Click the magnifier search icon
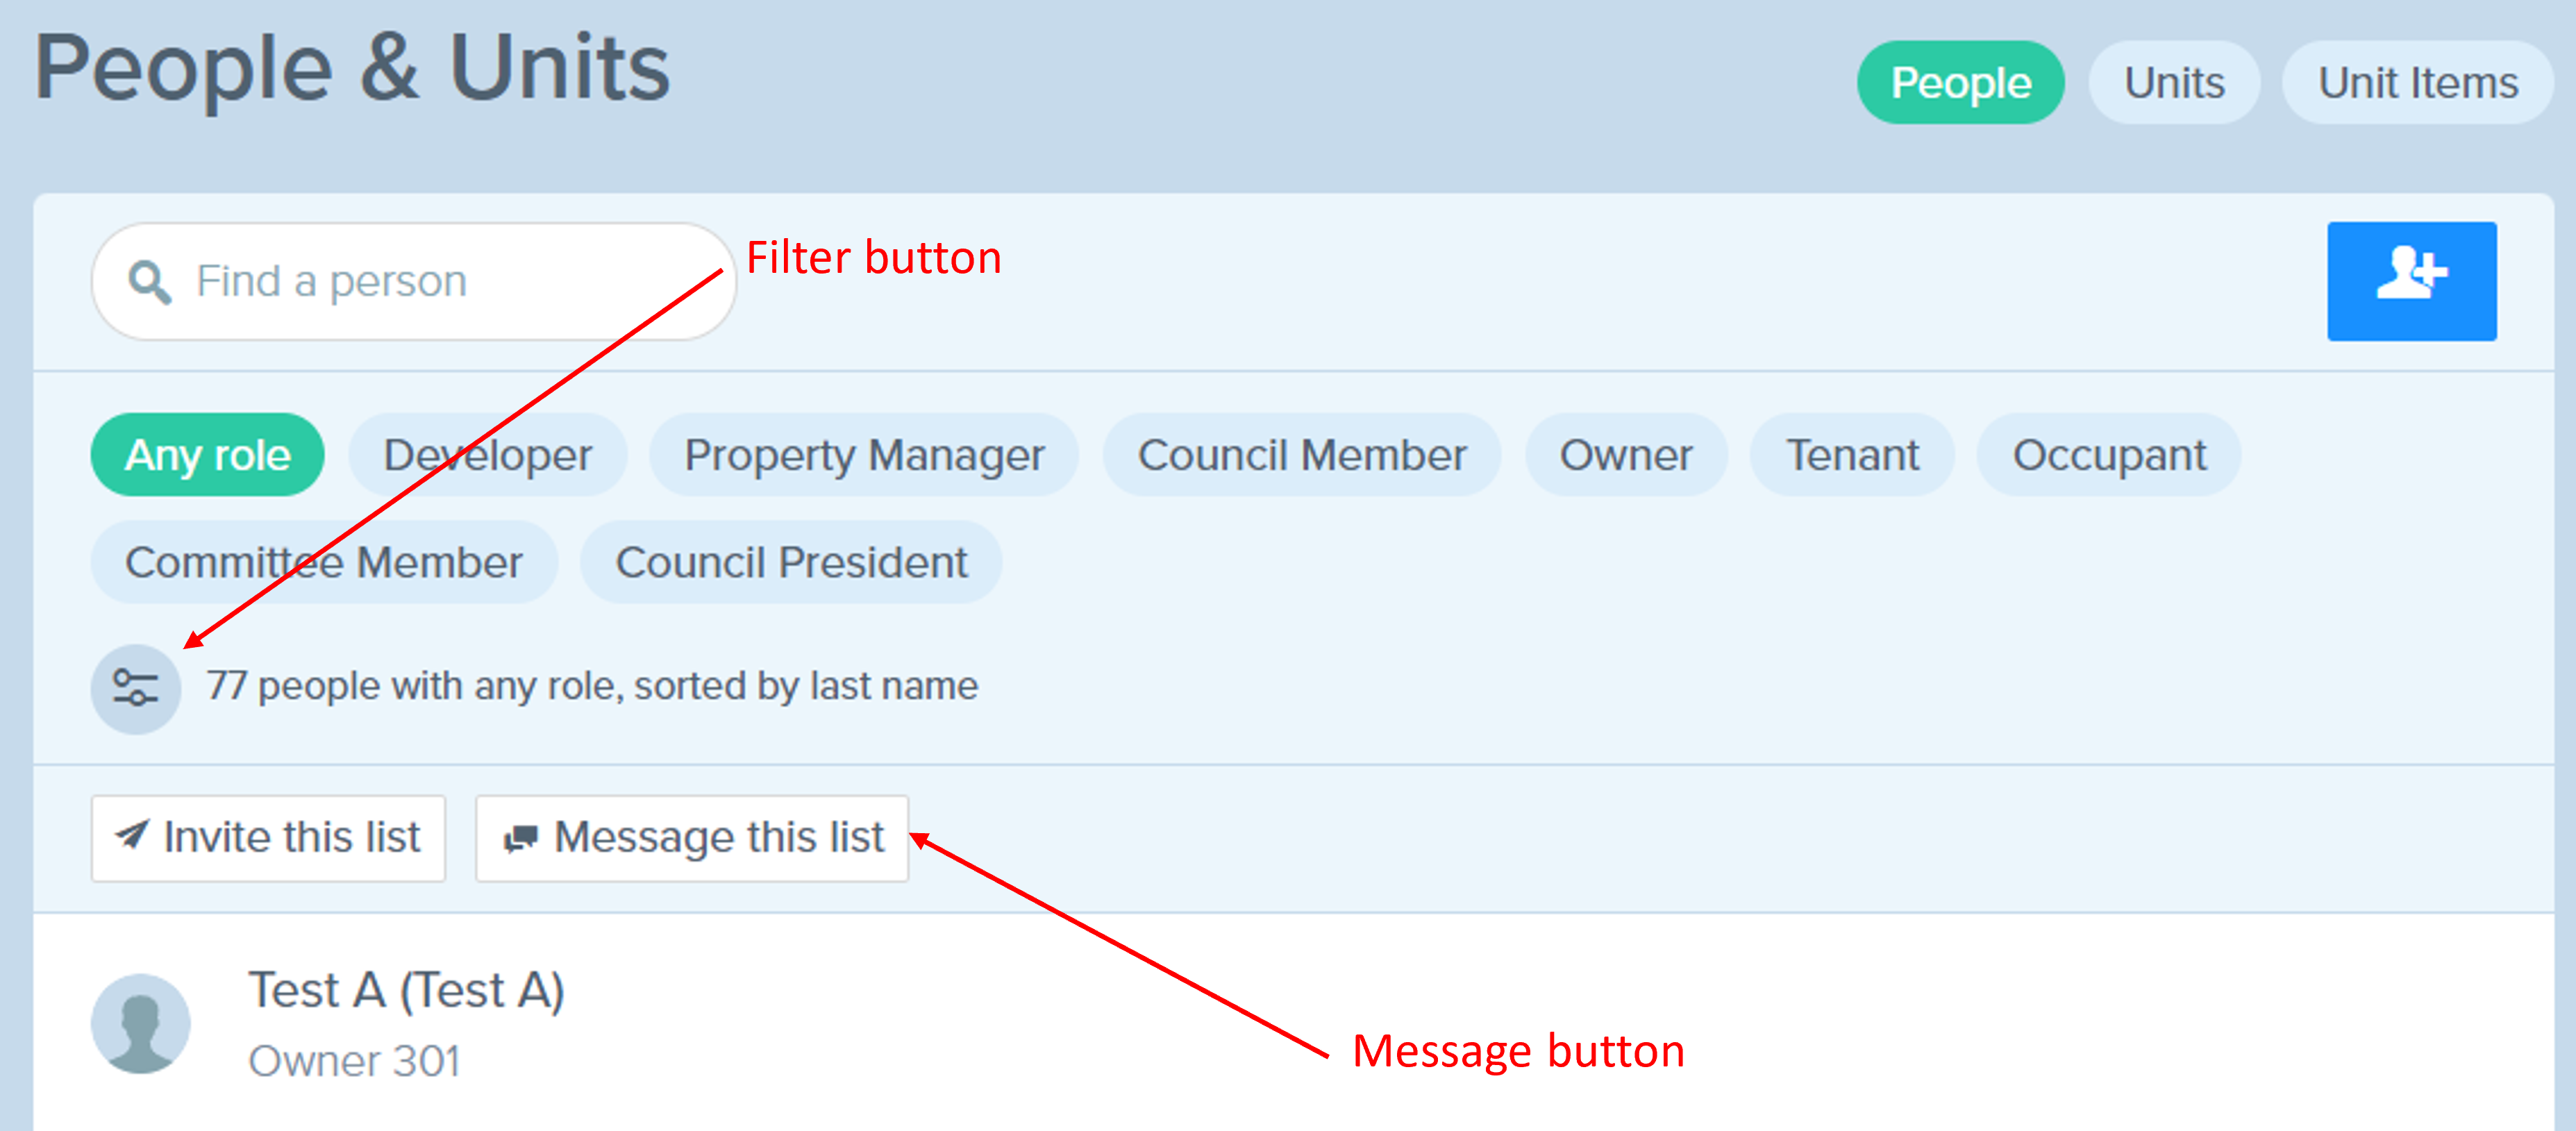 pos(149,282)
